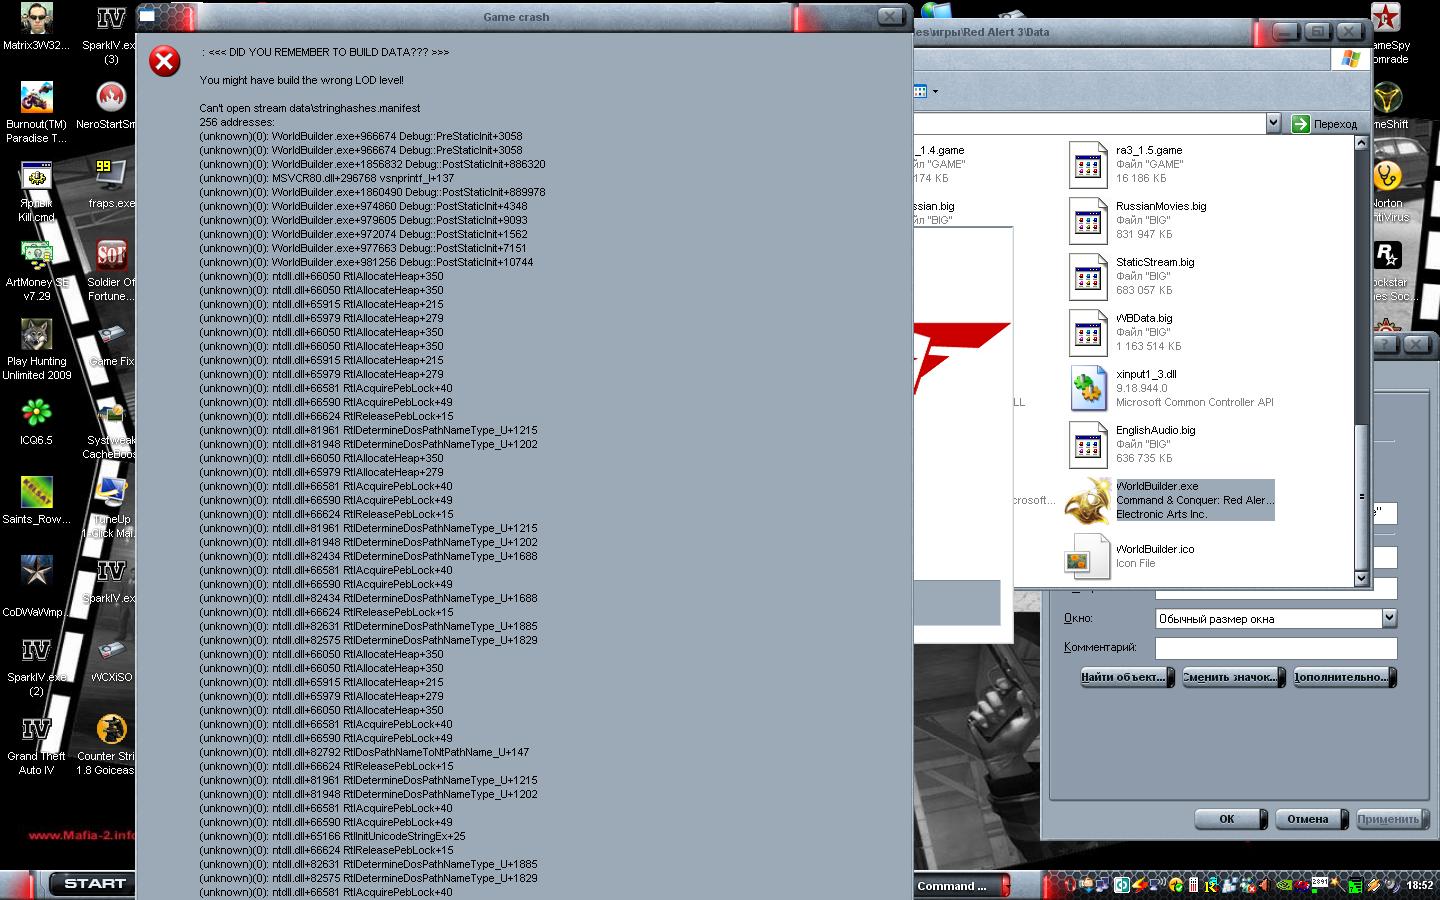
Task: Select the RussianMovies.big file icon
Action: click(1088, 220)
